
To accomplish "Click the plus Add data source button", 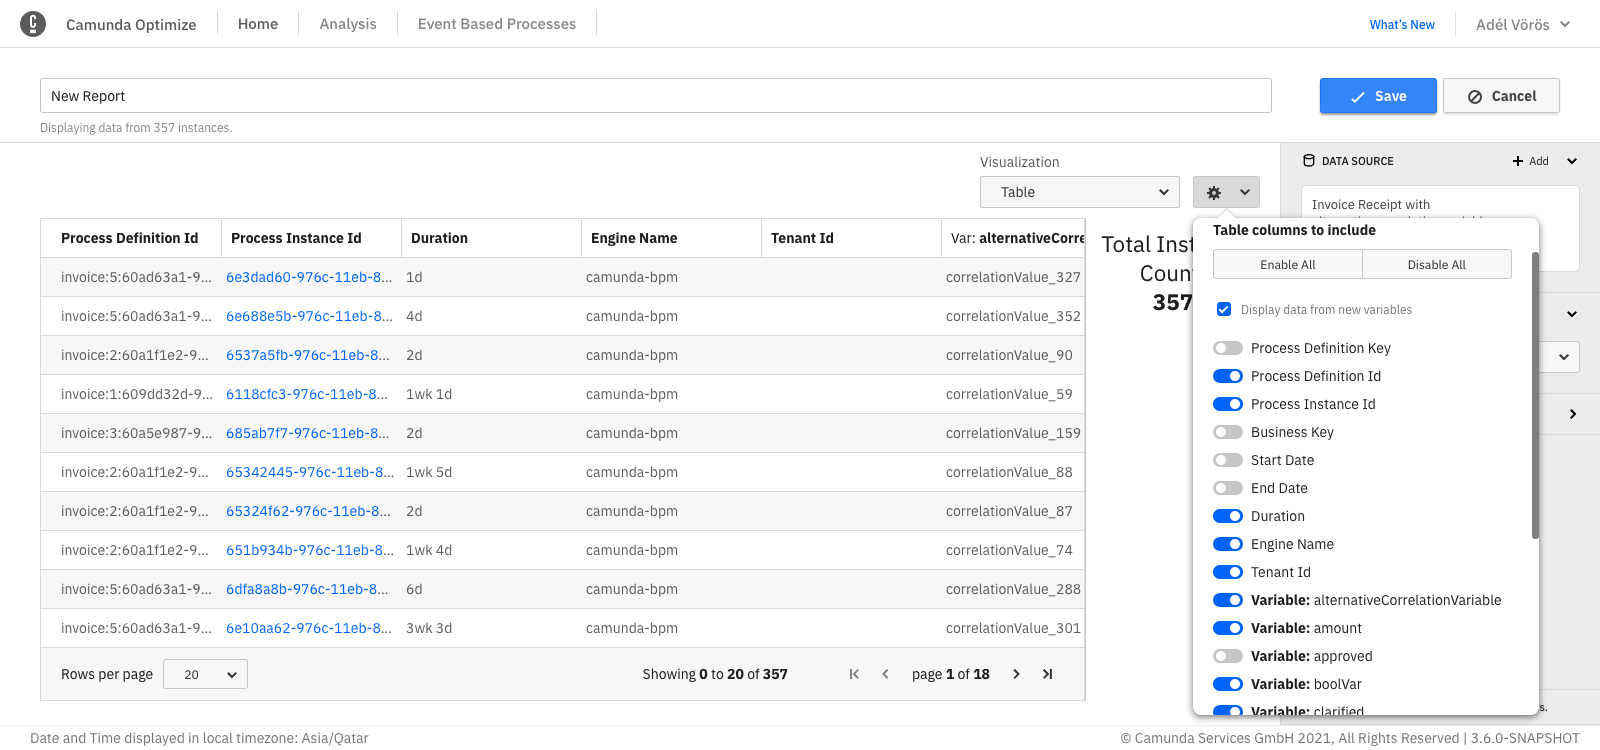I will point(1531,161).
